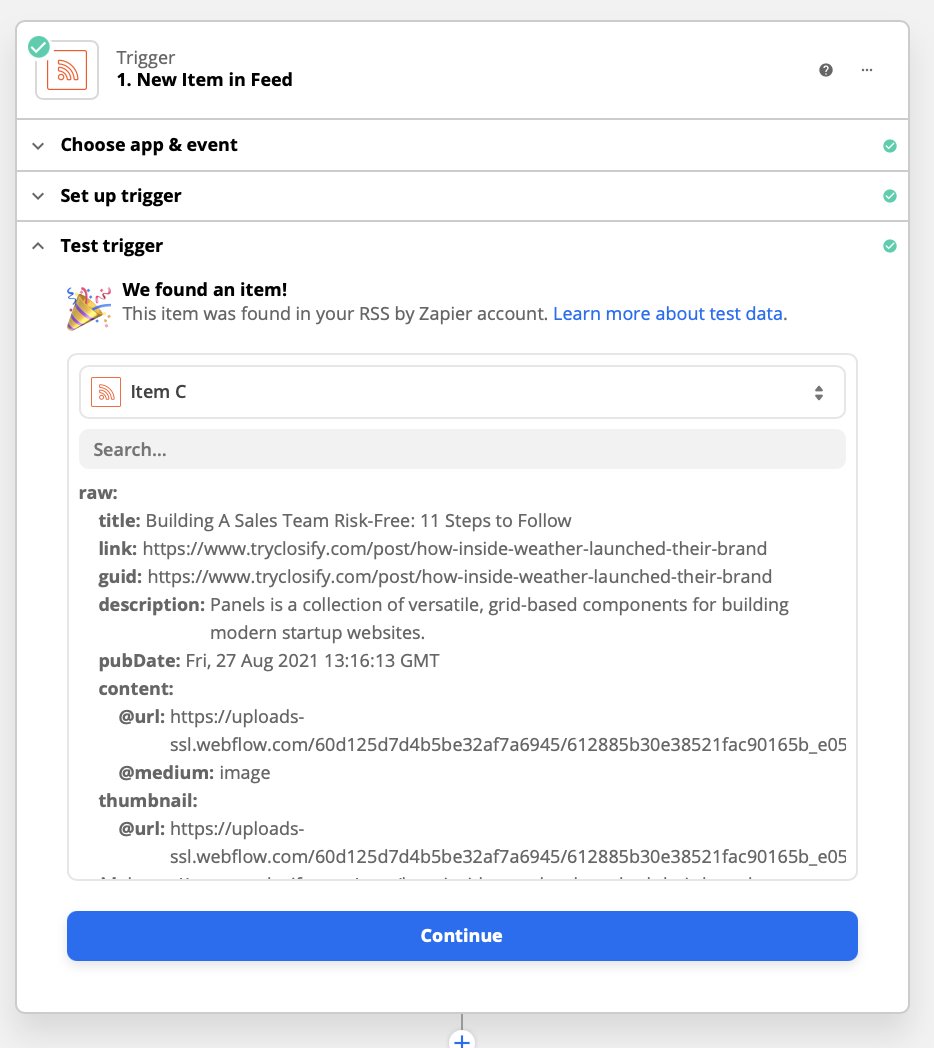Click the green check on the Trigger header
The width and height of the screenshot is (934, 1048).
click(38, 46)
